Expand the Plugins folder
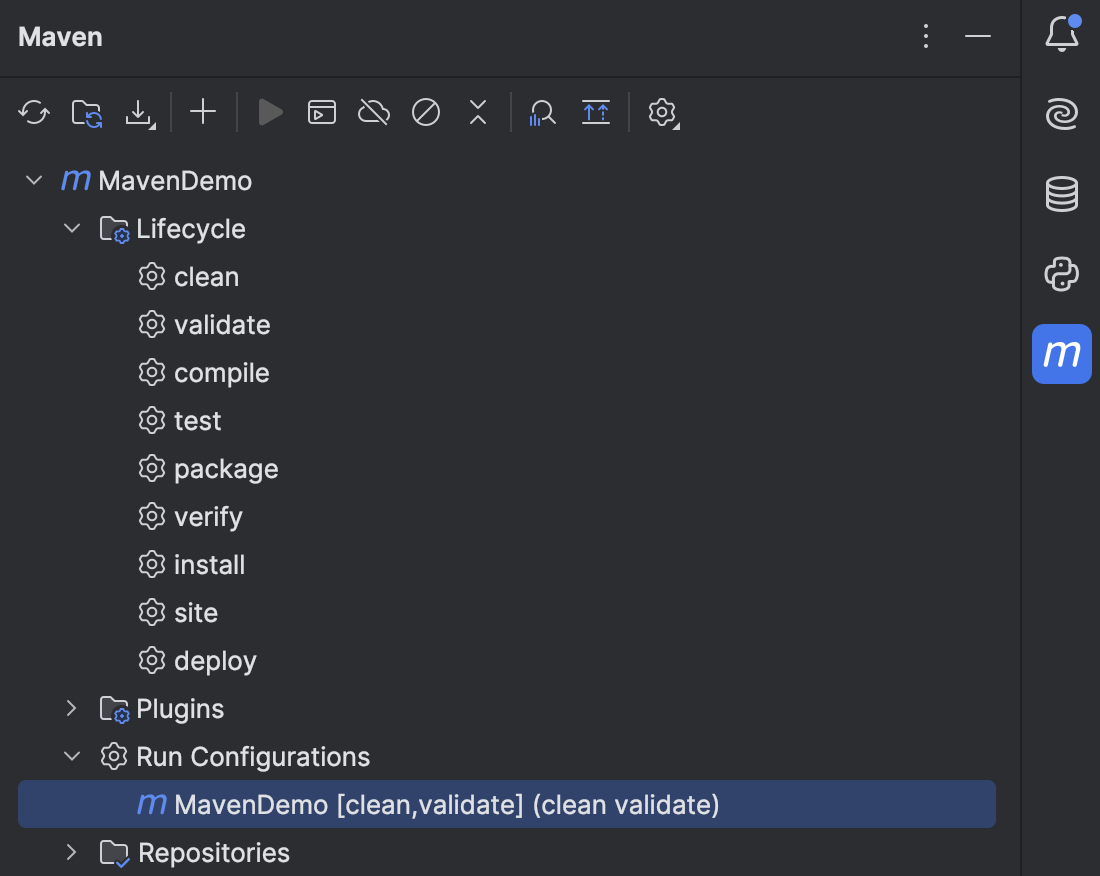 (x=71, y=708)
